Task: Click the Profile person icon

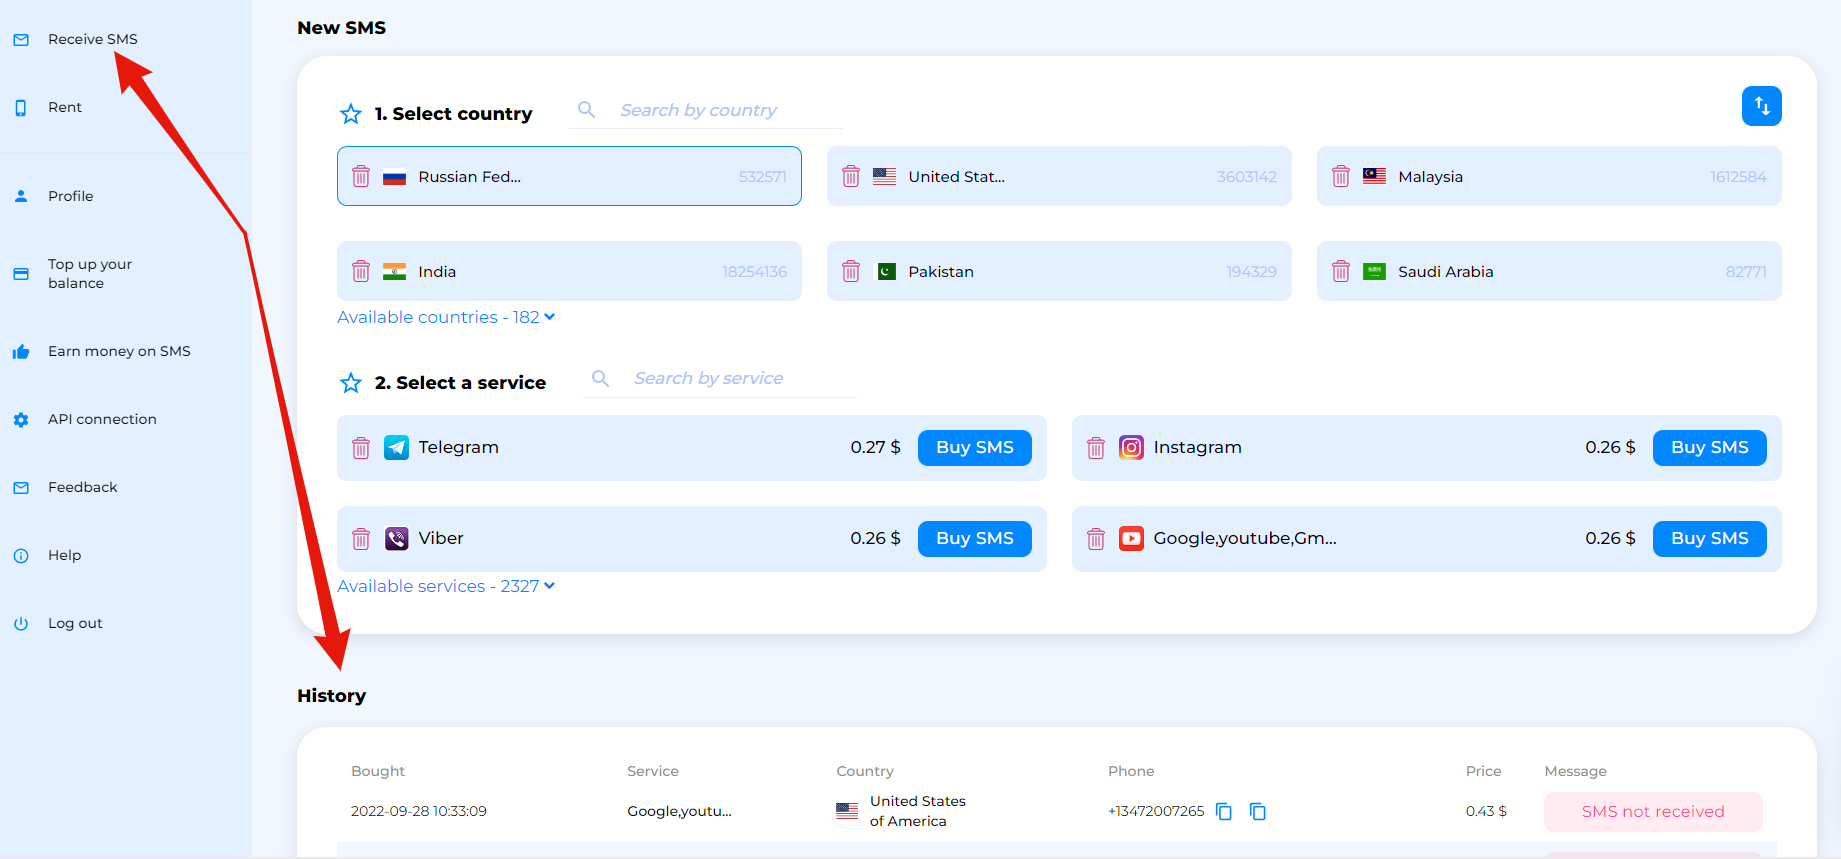Action: 21,196
